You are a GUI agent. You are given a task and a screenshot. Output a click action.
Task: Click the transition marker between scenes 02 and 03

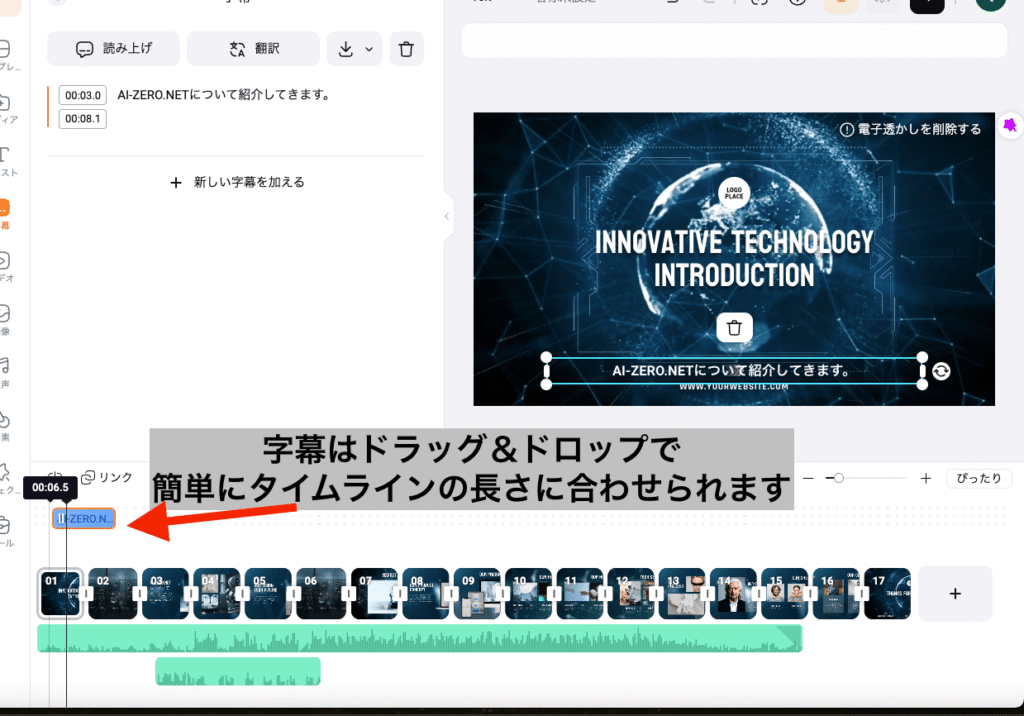[139, 593]
